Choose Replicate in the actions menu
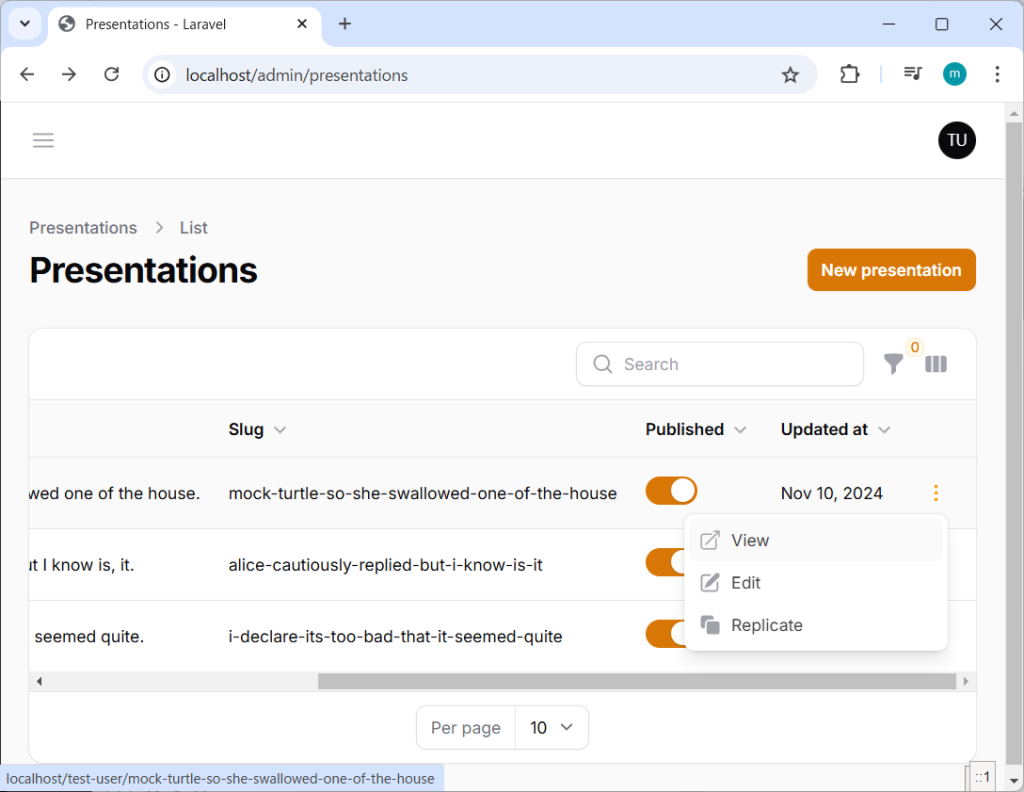Screen dimensions: 1024x792 coord(766,626)
